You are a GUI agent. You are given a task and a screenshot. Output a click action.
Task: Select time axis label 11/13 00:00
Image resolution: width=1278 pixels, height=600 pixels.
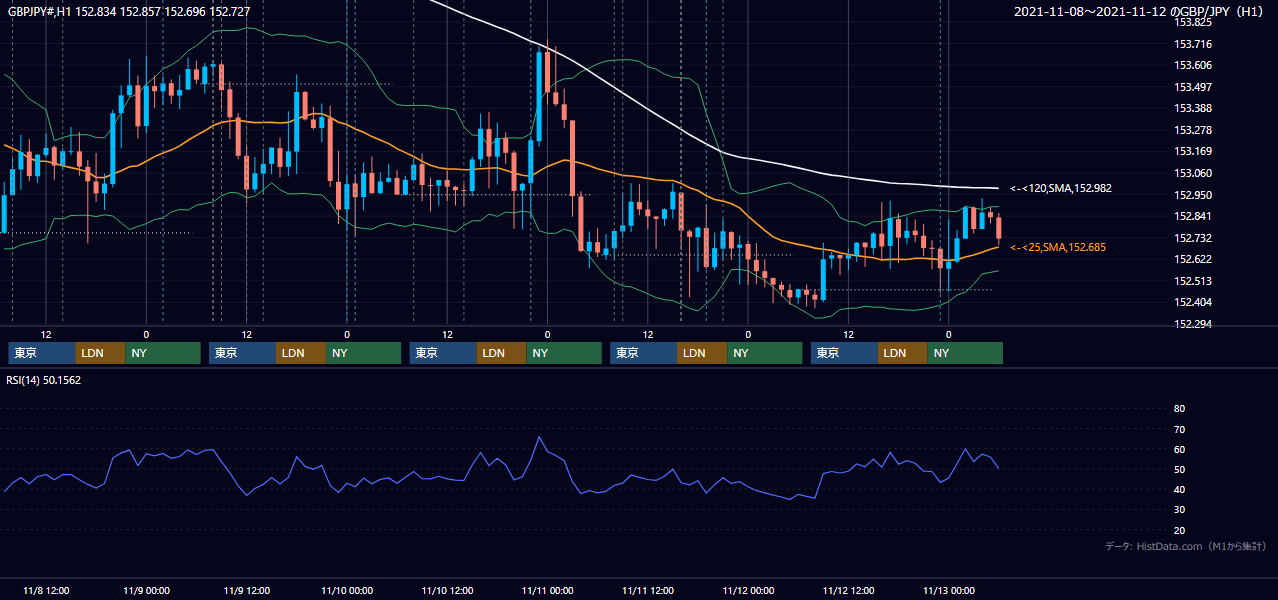tap(948, 590)
